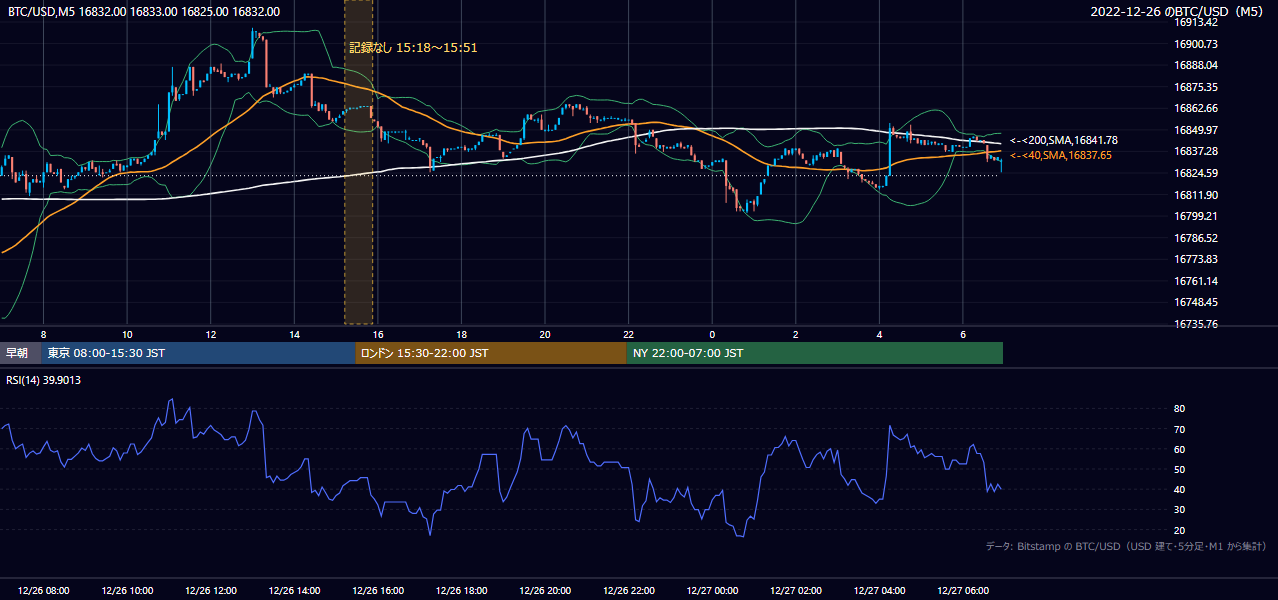
Task: Click hour tick 16 under price chart
Action: point(377,334)
